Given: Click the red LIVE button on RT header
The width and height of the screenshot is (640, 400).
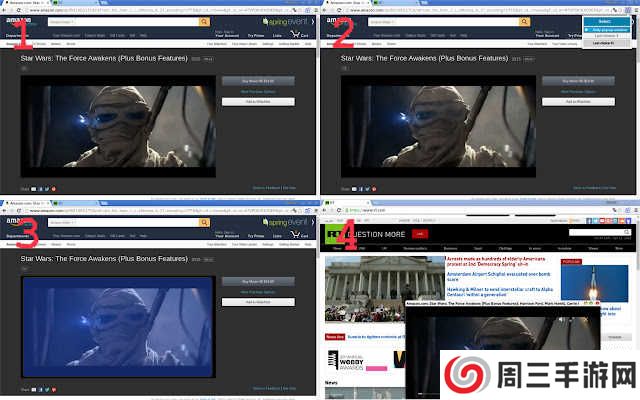Looking at the screenshot, I should (x=419, y=233).
